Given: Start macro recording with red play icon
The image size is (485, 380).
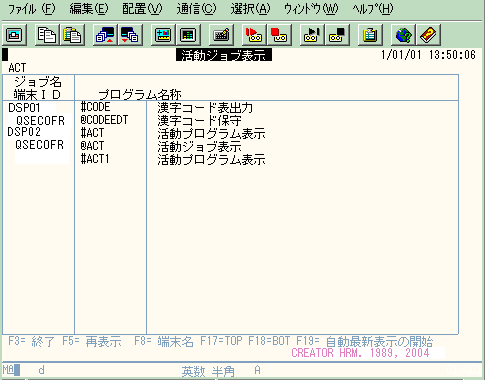Looking at the screenshot, I should (x=254, y=35).
